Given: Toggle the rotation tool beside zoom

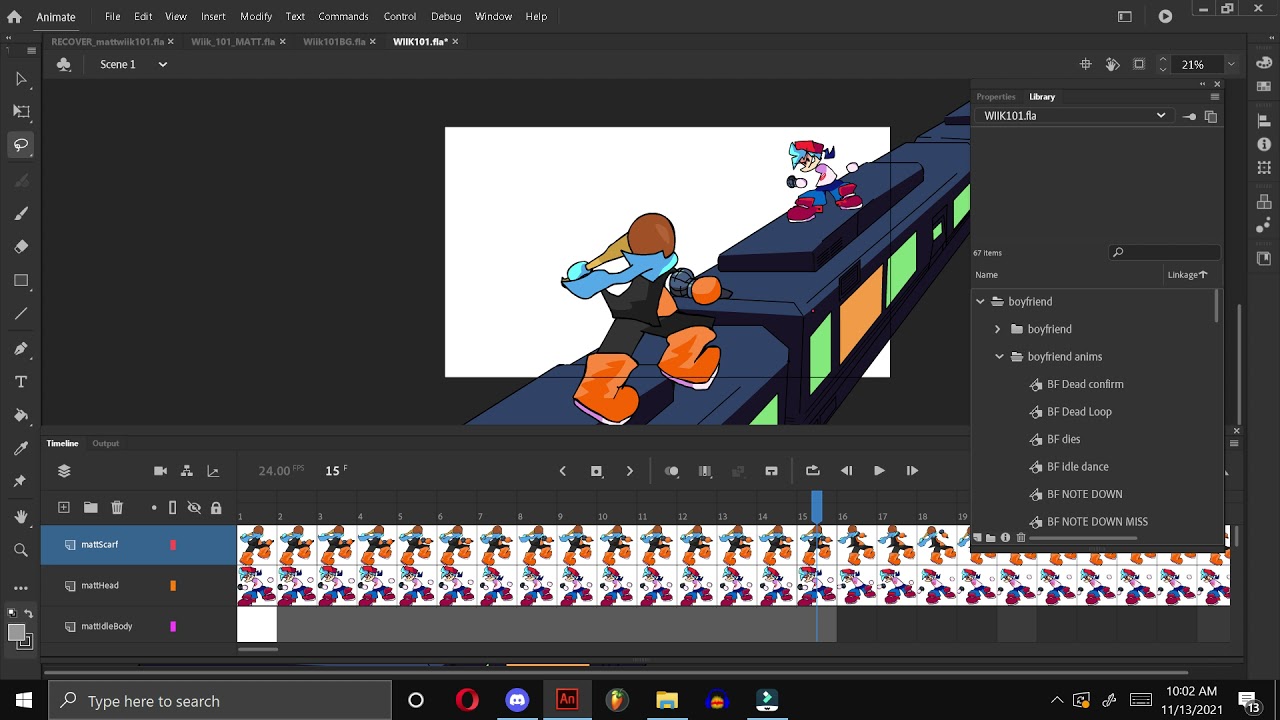Looking at the screenshot, I should coord(1112,64).
